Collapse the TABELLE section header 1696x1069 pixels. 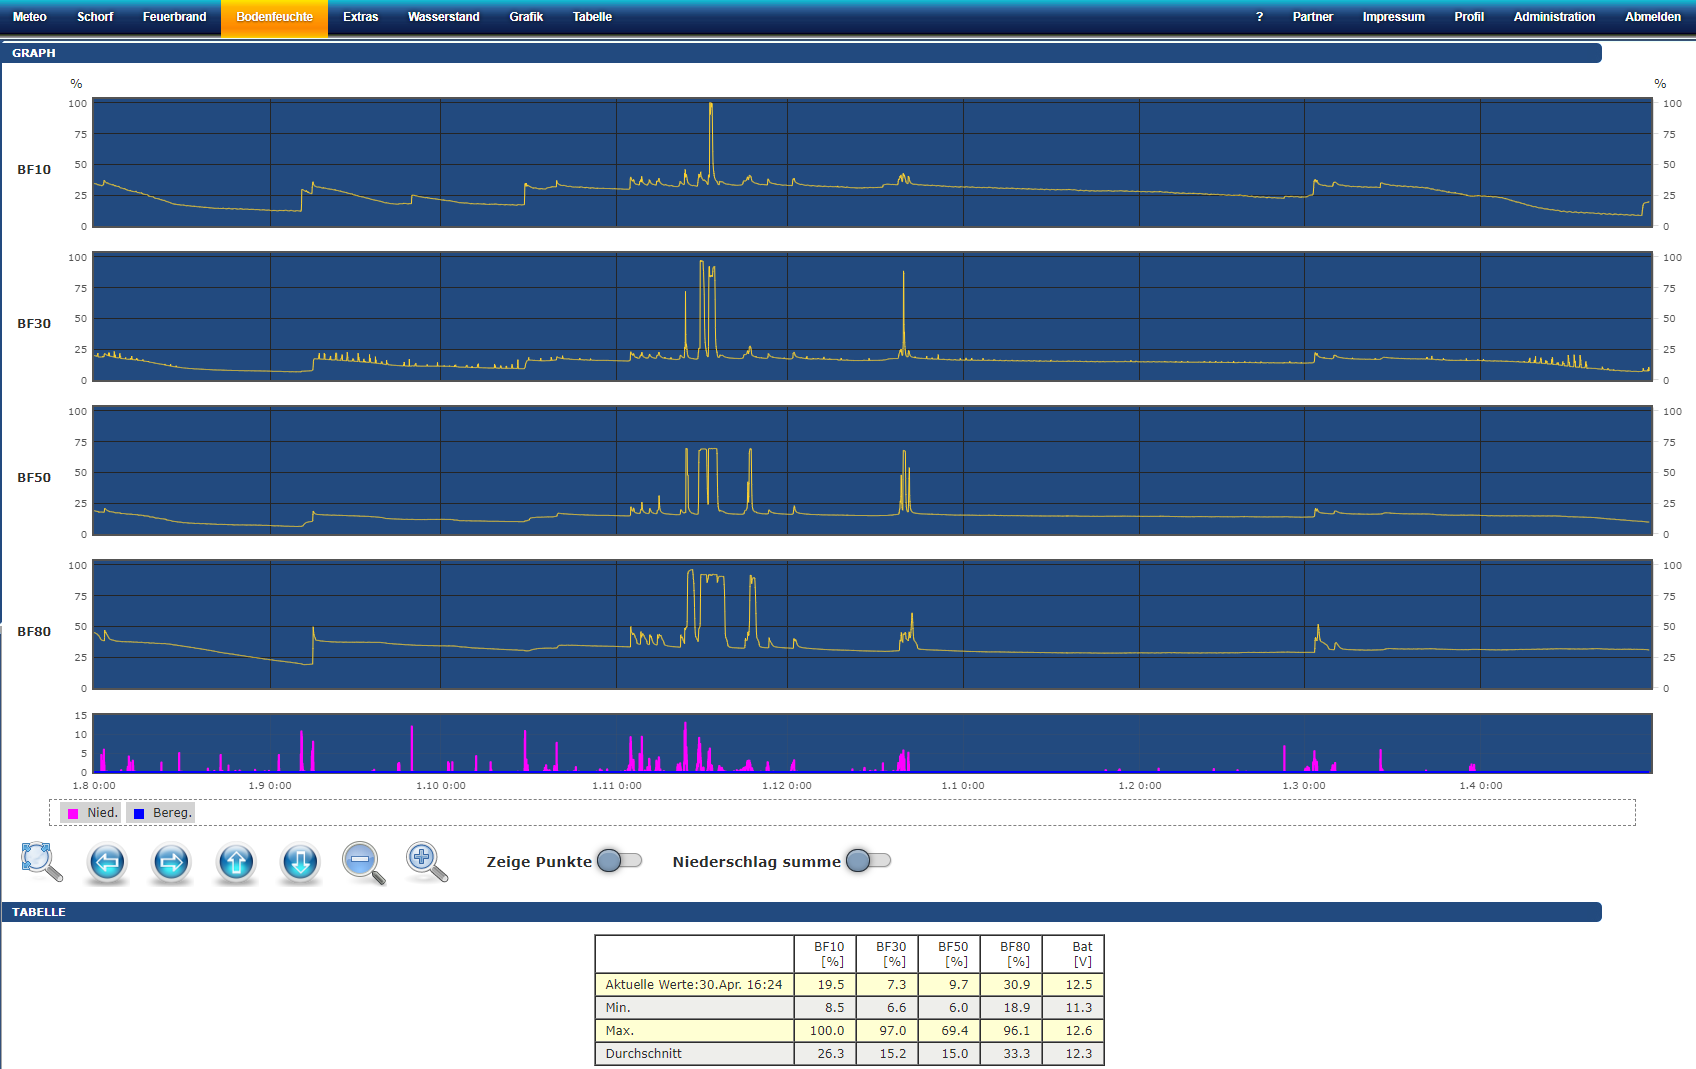tap(800, 912)
